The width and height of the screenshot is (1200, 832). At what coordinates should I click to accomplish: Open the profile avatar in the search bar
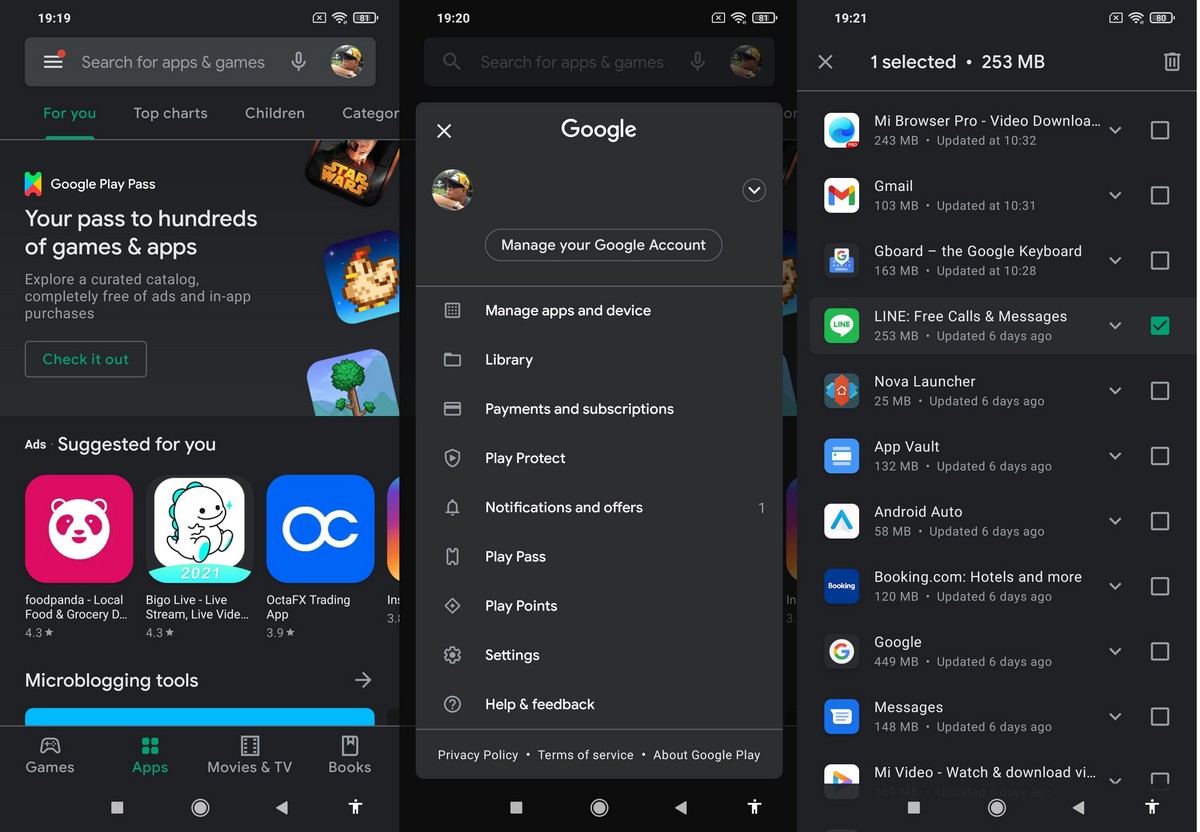[347, 62]
